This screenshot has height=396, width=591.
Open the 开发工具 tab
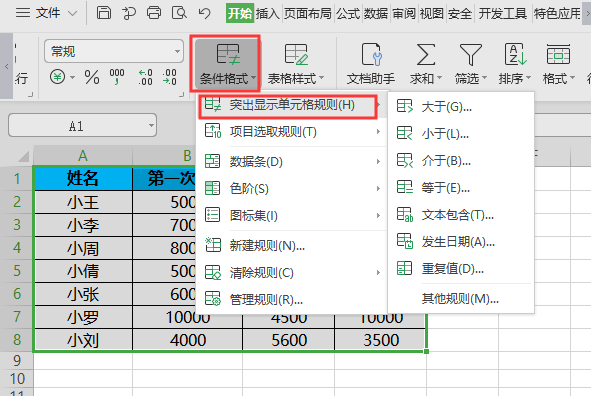(x=502, y=14)
